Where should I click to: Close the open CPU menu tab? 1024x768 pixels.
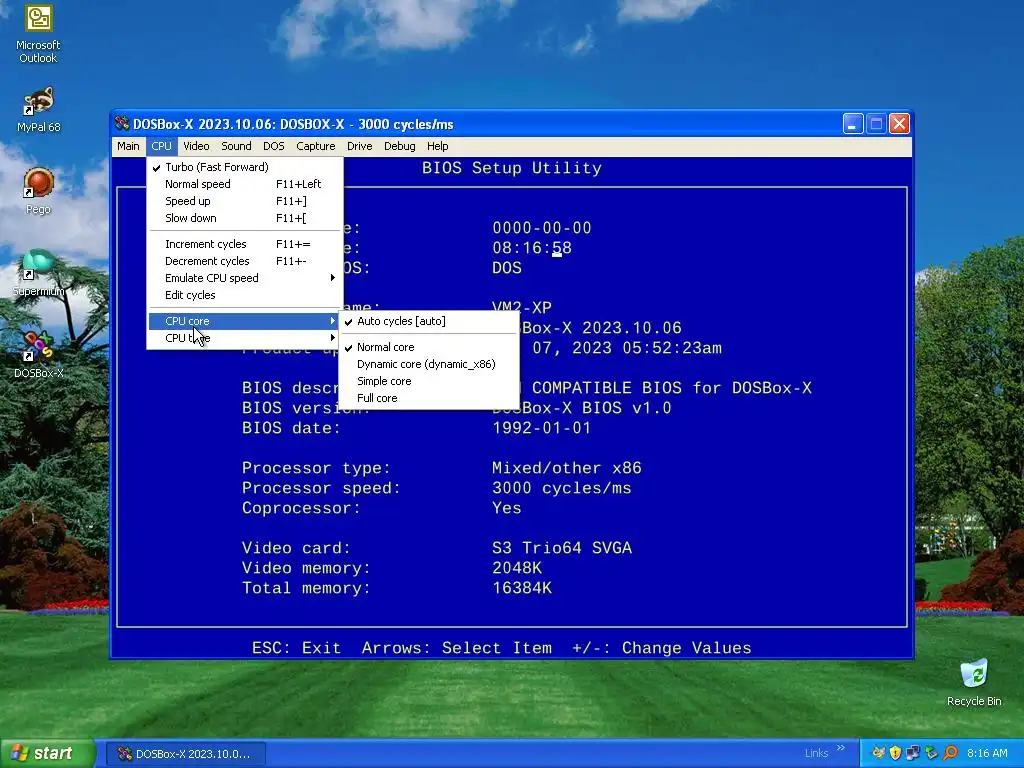point(161,146)
